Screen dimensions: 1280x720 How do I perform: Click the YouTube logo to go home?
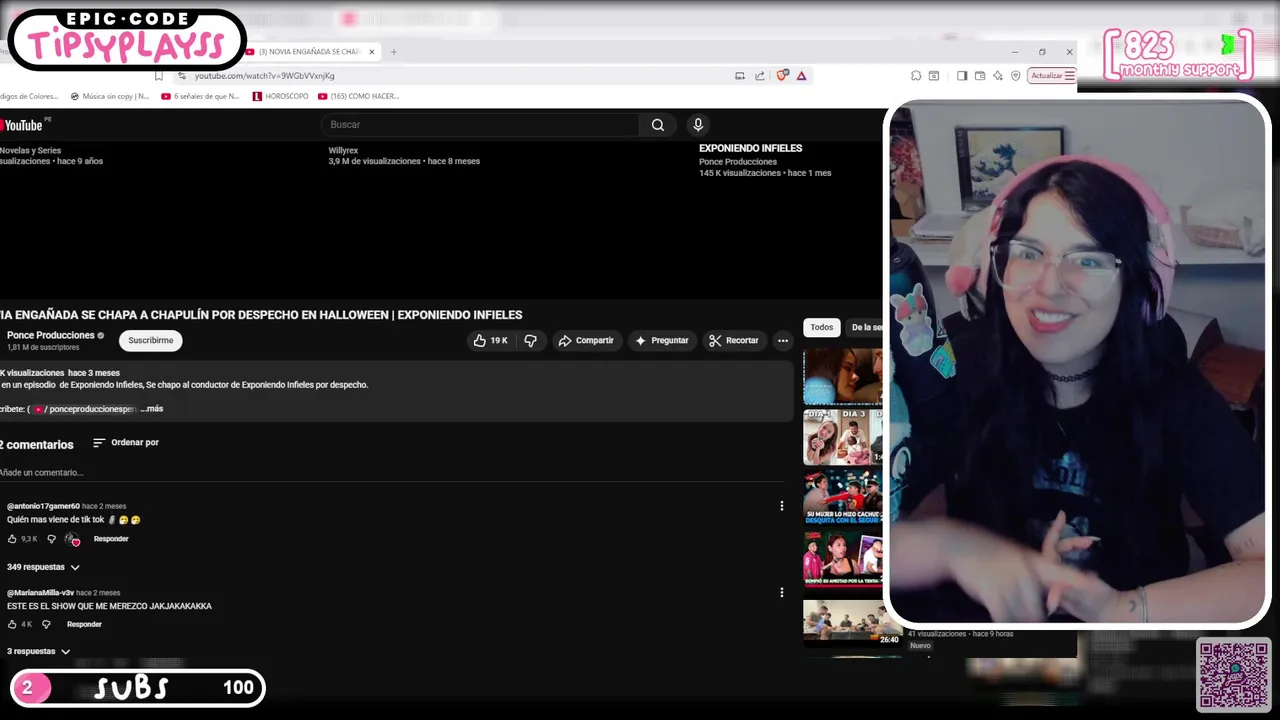pyautogui.click(x=21, y=125)
